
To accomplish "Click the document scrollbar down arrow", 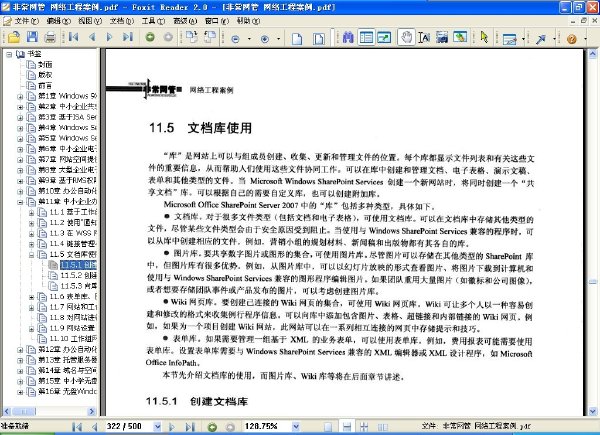I will coord(593,412).
